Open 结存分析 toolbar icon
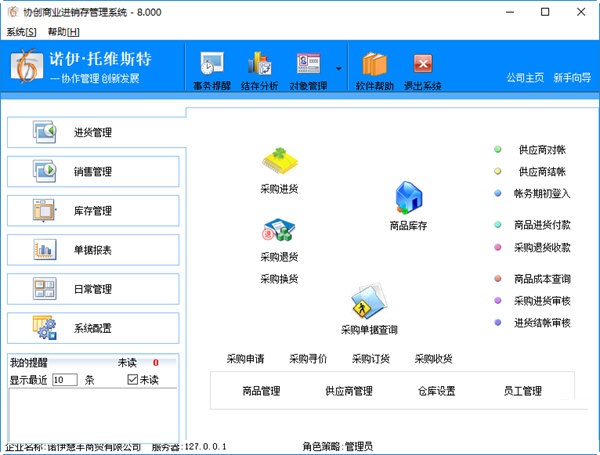The height and width of the screenshot is (455, 600). [259, 64]
